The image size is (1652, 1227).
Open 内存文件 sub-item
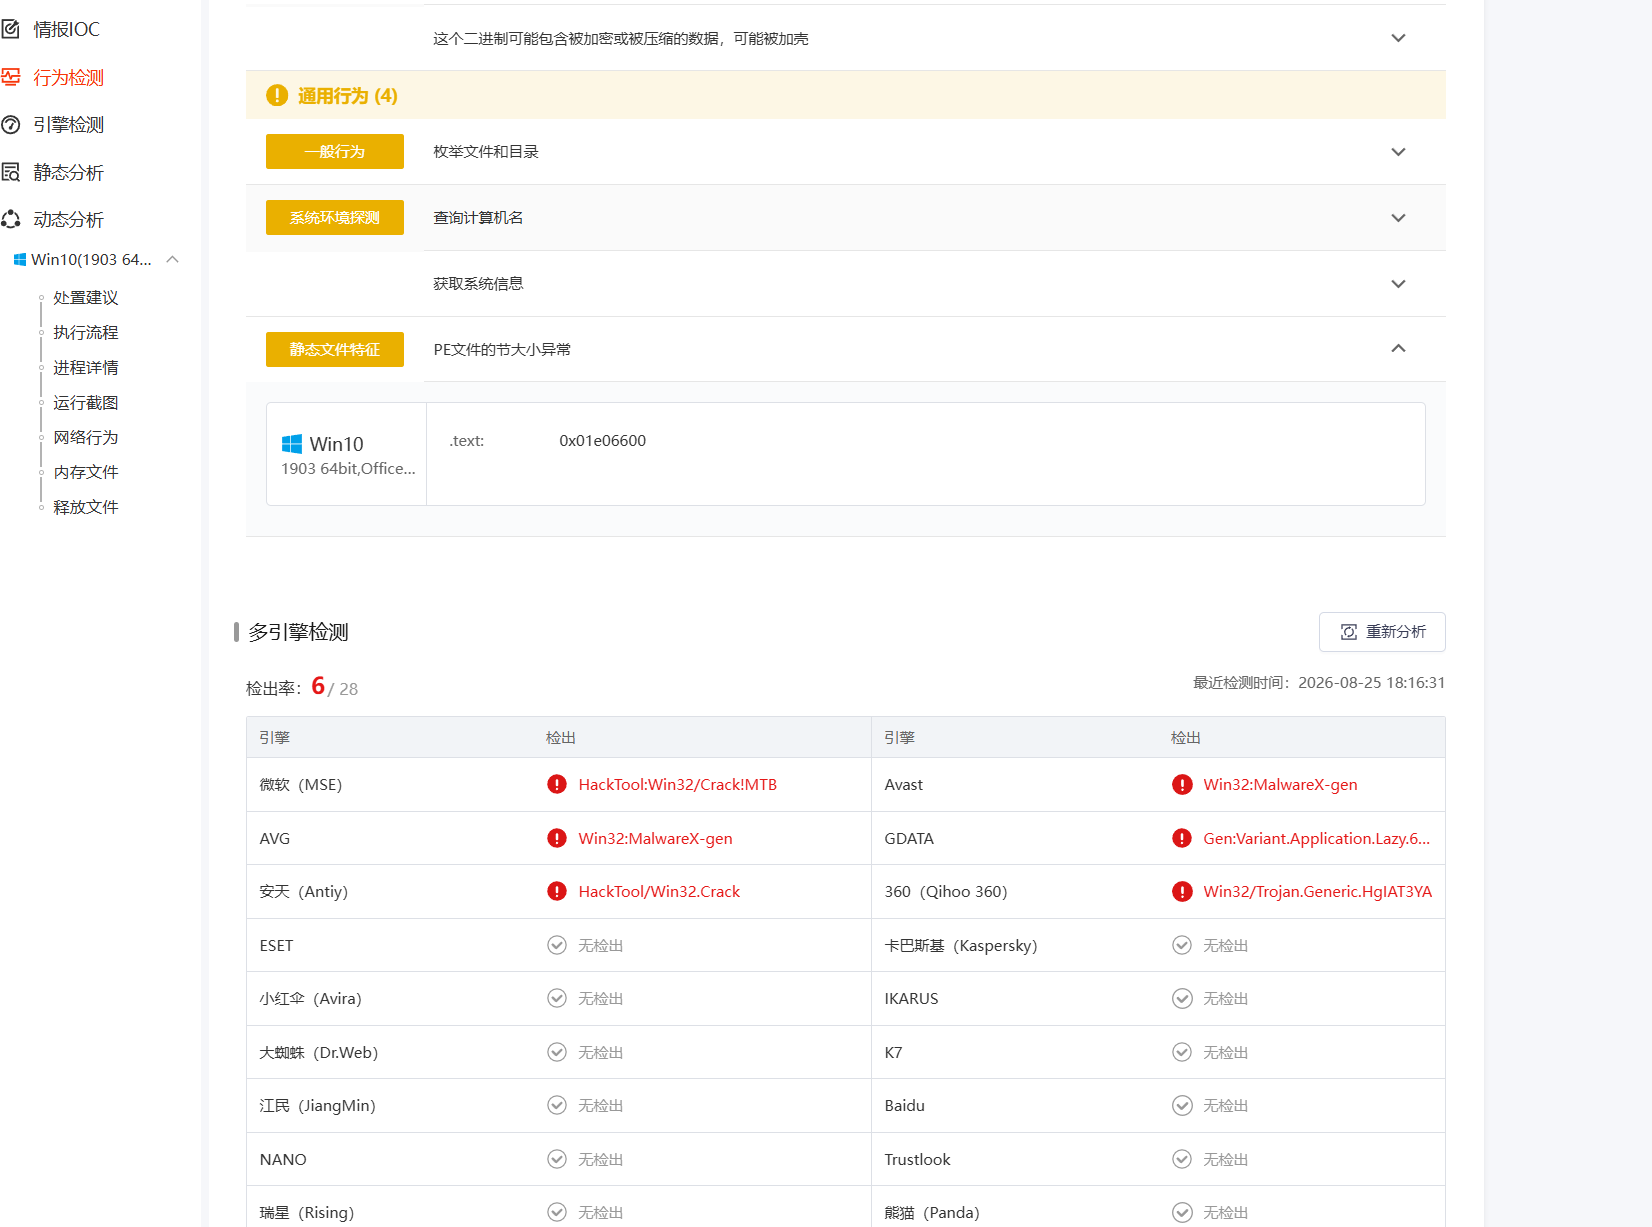pyautogui.click(x=86, y=472)
